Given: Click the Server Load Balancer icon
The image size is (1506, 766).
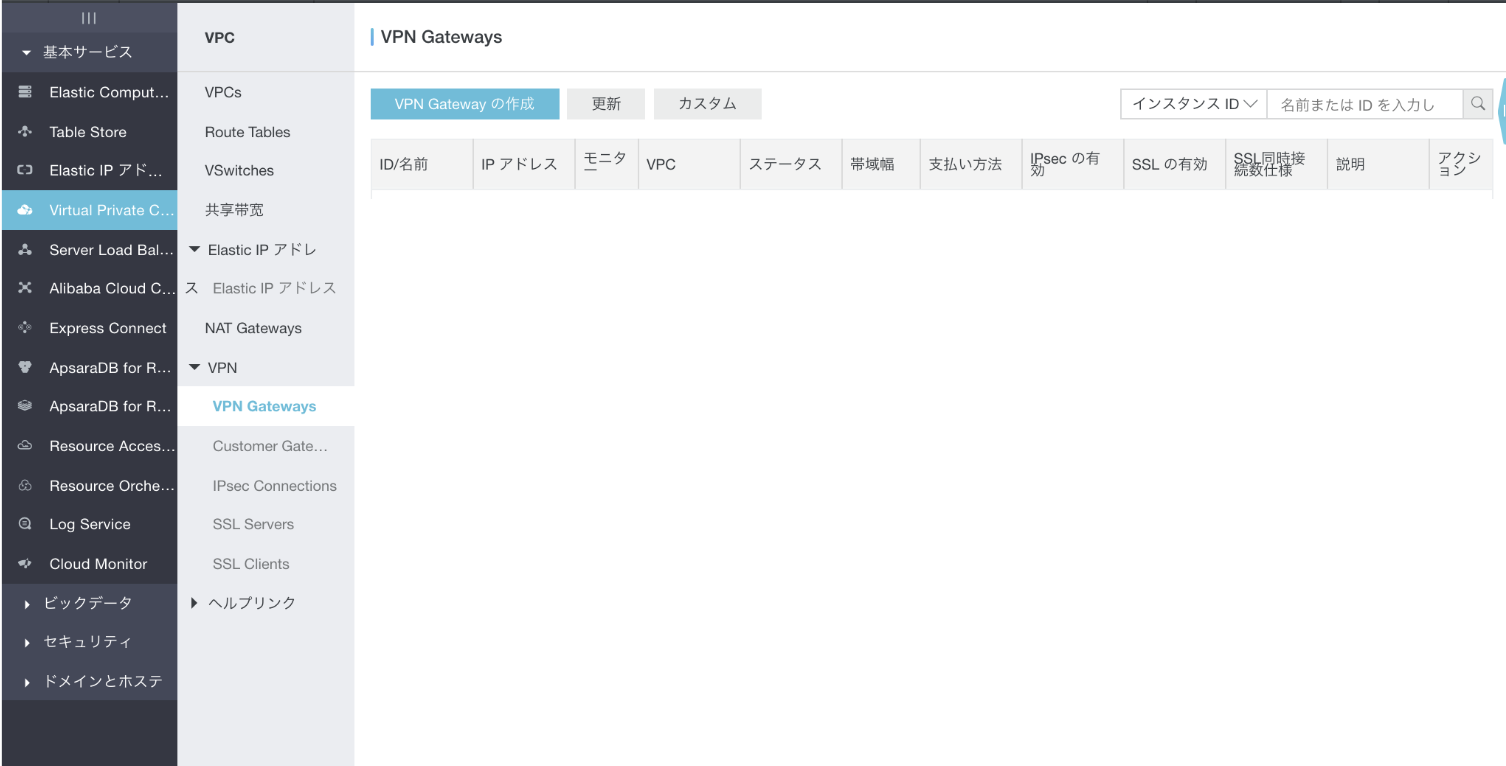Looking at the screenshot, I should point(25,250).
